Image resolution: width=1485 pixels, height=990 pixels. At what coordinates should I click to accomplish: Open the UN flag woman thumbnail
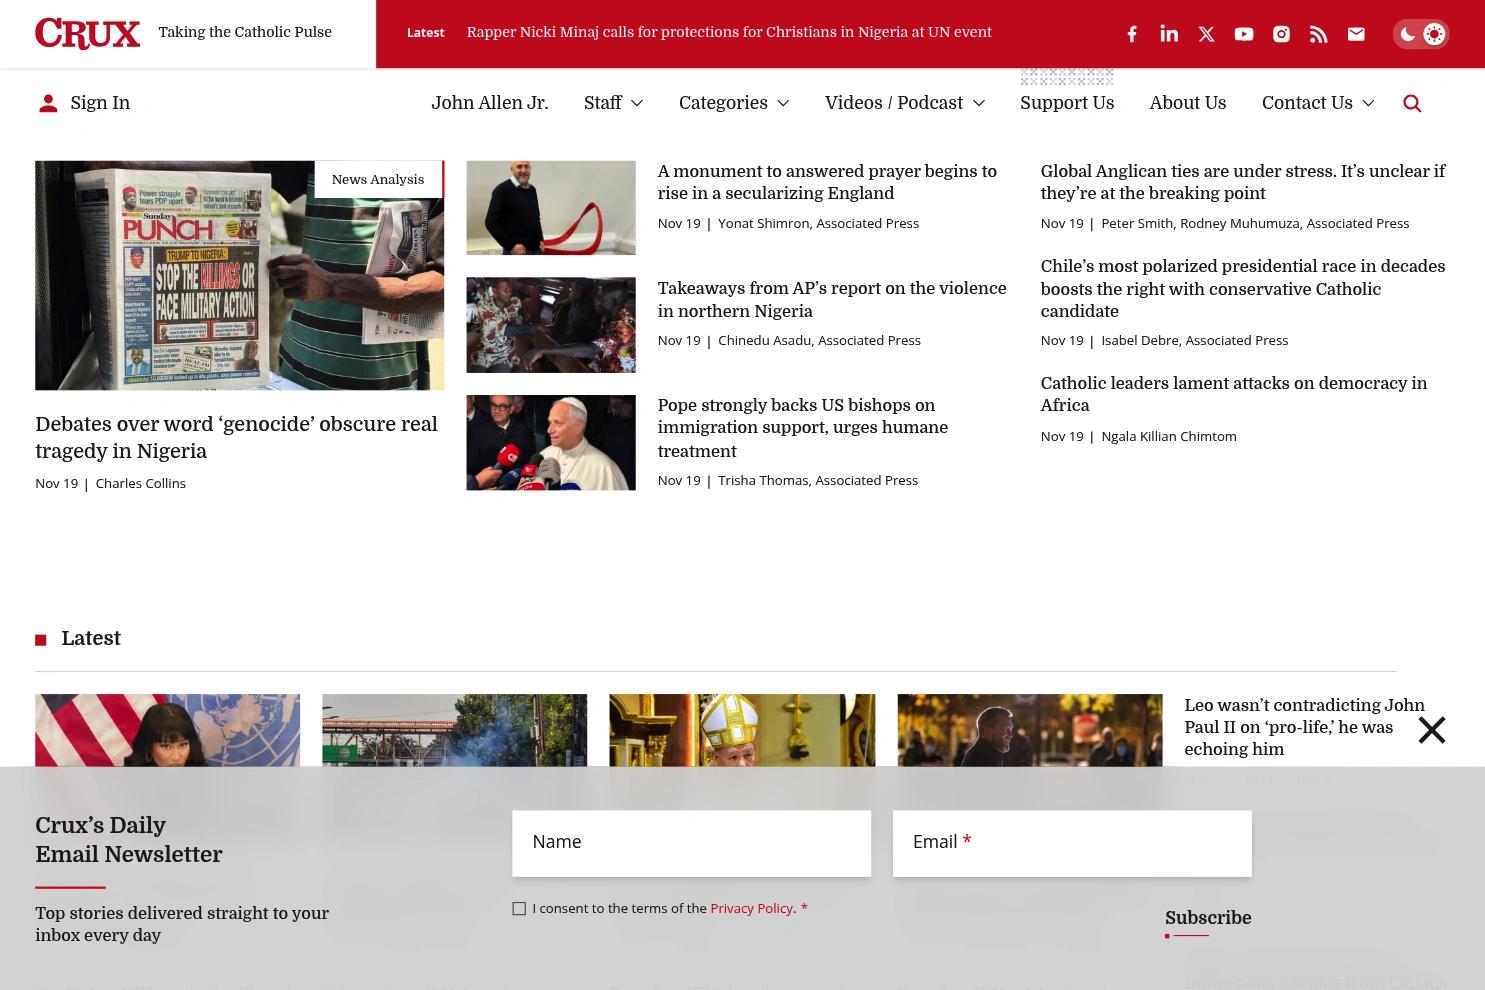pyautogui.click(x=167, y=731)
